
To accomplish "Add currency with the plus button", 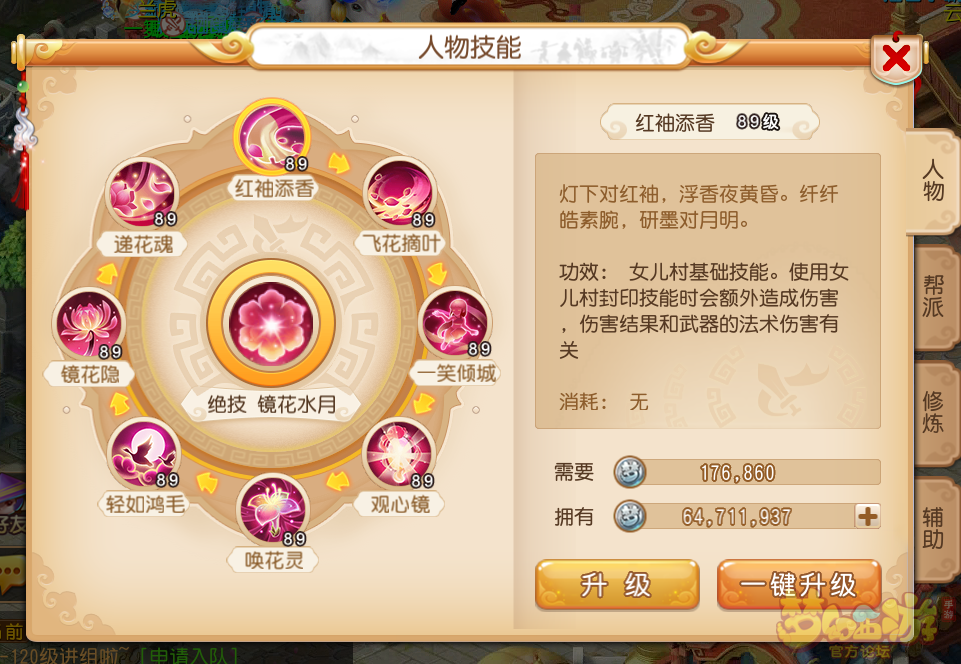I will click(x=867, y=516).
